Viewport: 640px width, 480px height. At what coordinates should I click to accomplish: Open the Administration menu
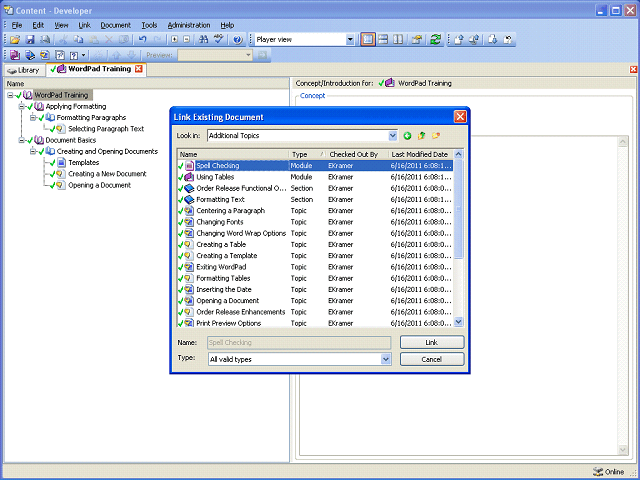[189, 25]
